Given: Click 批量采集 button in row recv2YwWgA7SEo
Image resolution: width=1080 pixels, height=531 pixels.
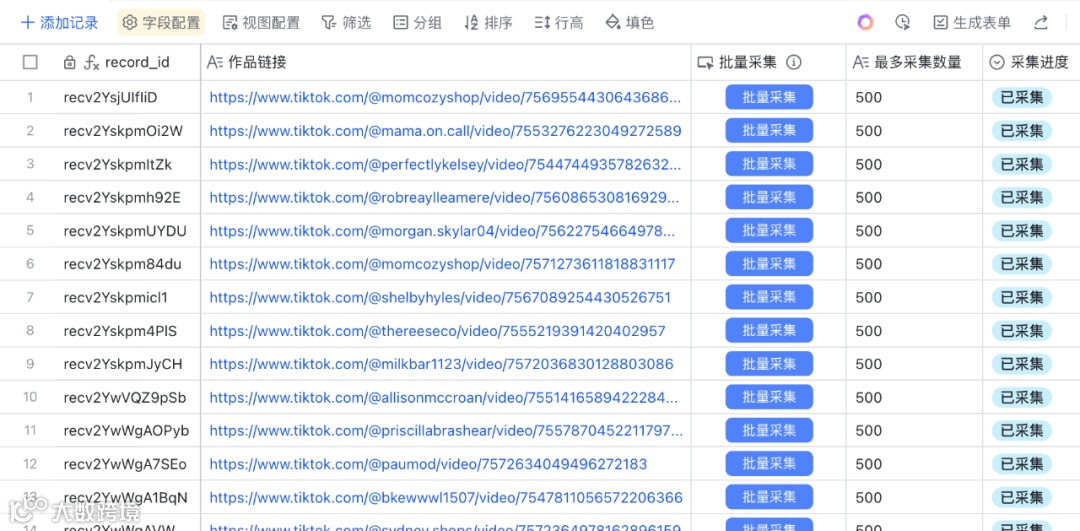Looking at the screenshot, I should (x=769, y=464).
